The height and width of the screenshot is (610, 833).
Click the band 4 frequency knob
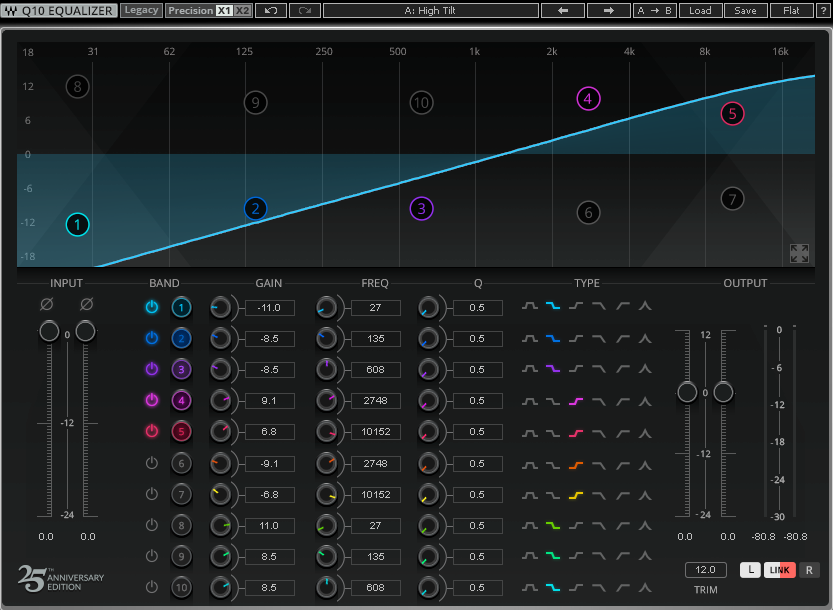point(326,401)
